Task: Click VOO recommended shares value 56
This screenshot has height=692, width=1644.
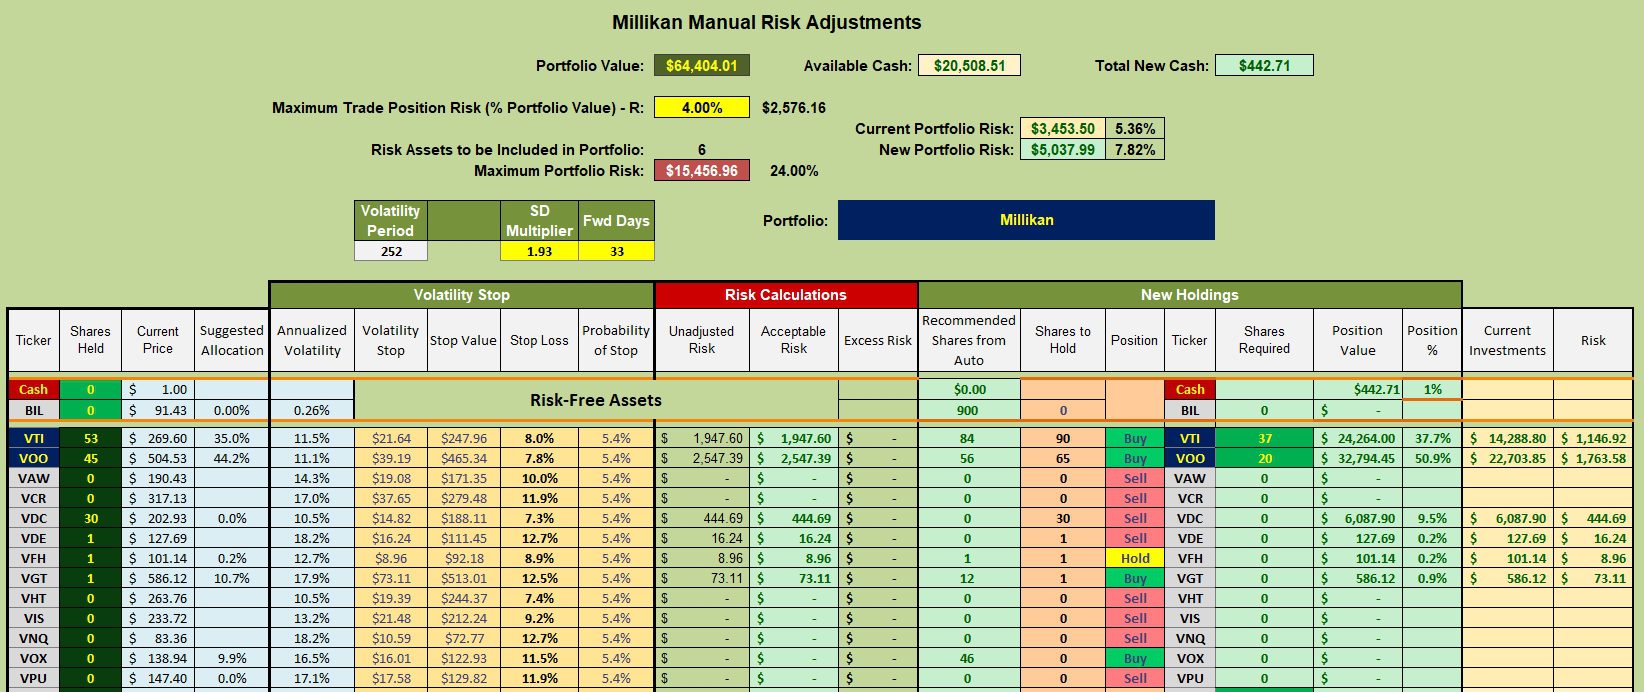Action: (x=967, y=458)
